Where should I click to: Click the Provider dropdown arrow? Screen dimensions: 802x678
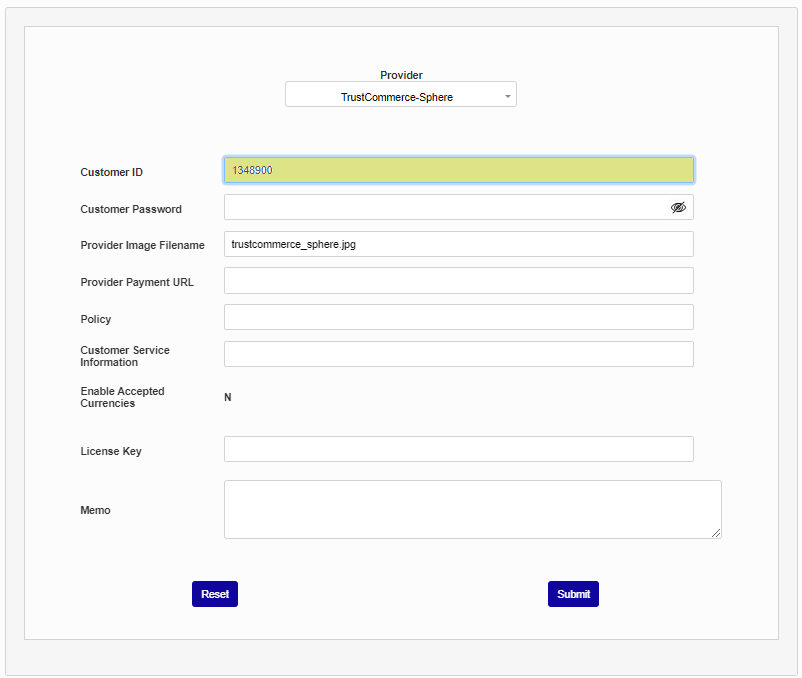pyautogui.click(x=507, y=96)
